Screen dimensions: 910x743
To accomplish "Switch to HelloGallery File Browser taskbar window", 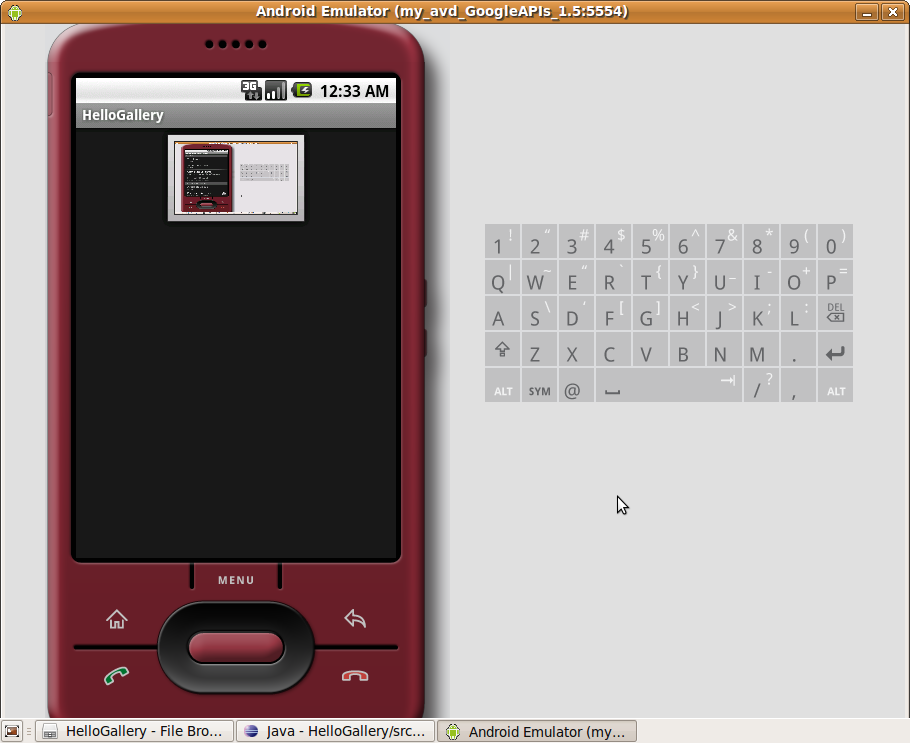I will [135, 731].
